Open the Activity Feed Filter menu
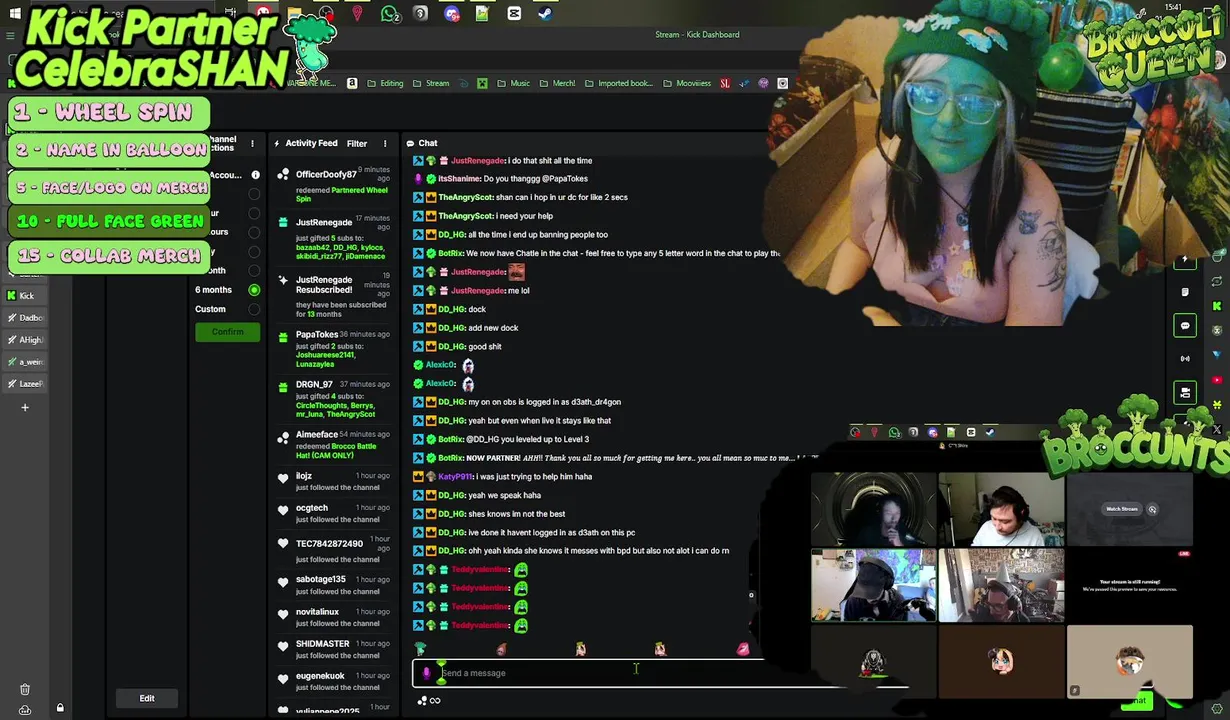This screenshot has width=1230, height=720. pyautogui.click(x=356, y=143)
